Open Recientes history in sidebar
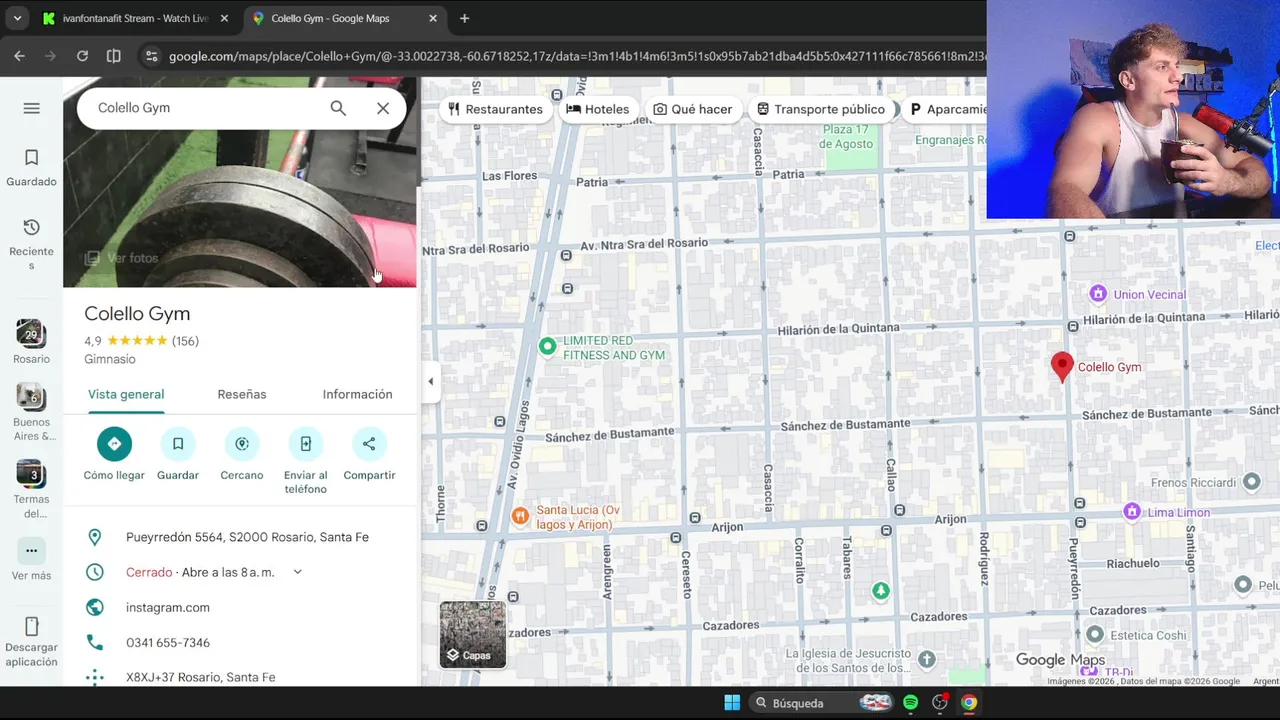 click(31, 244)
